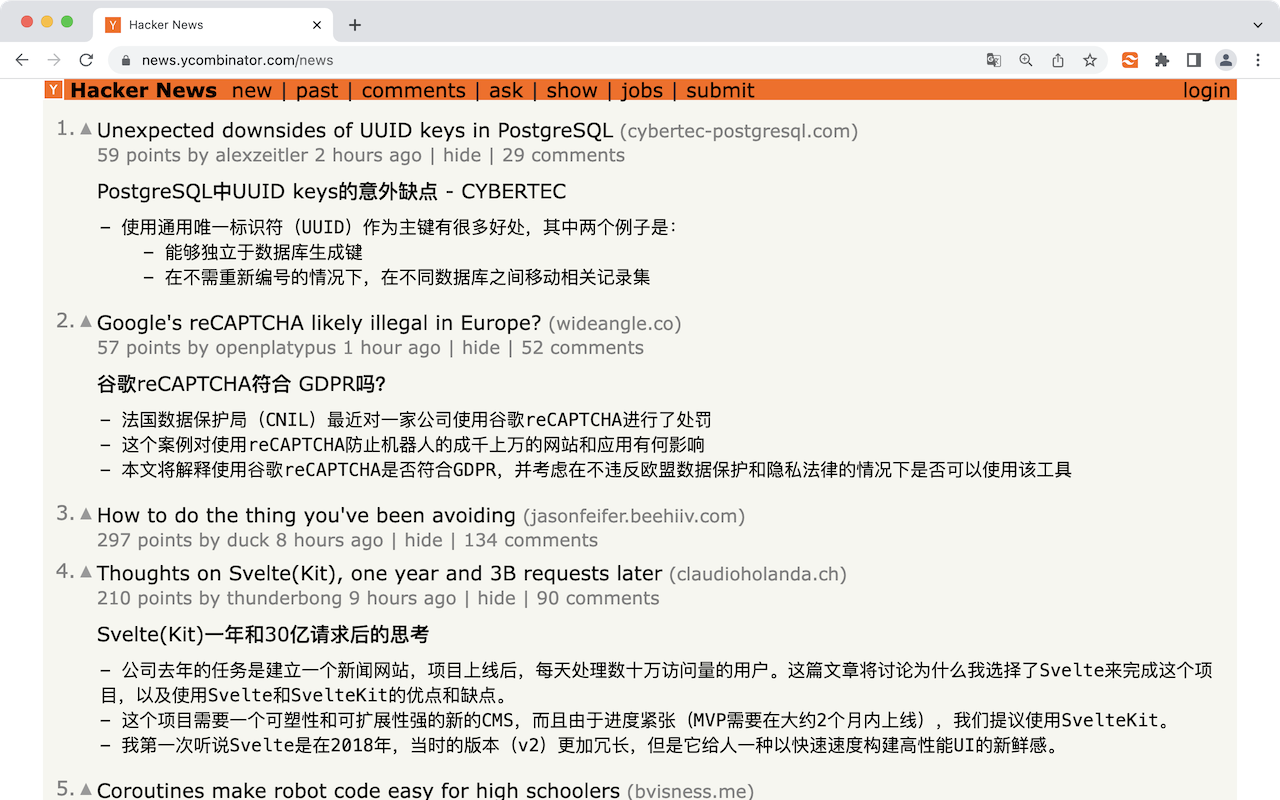Click the share page icon in address bar
1280x800 pixels.
point(1057,60)
